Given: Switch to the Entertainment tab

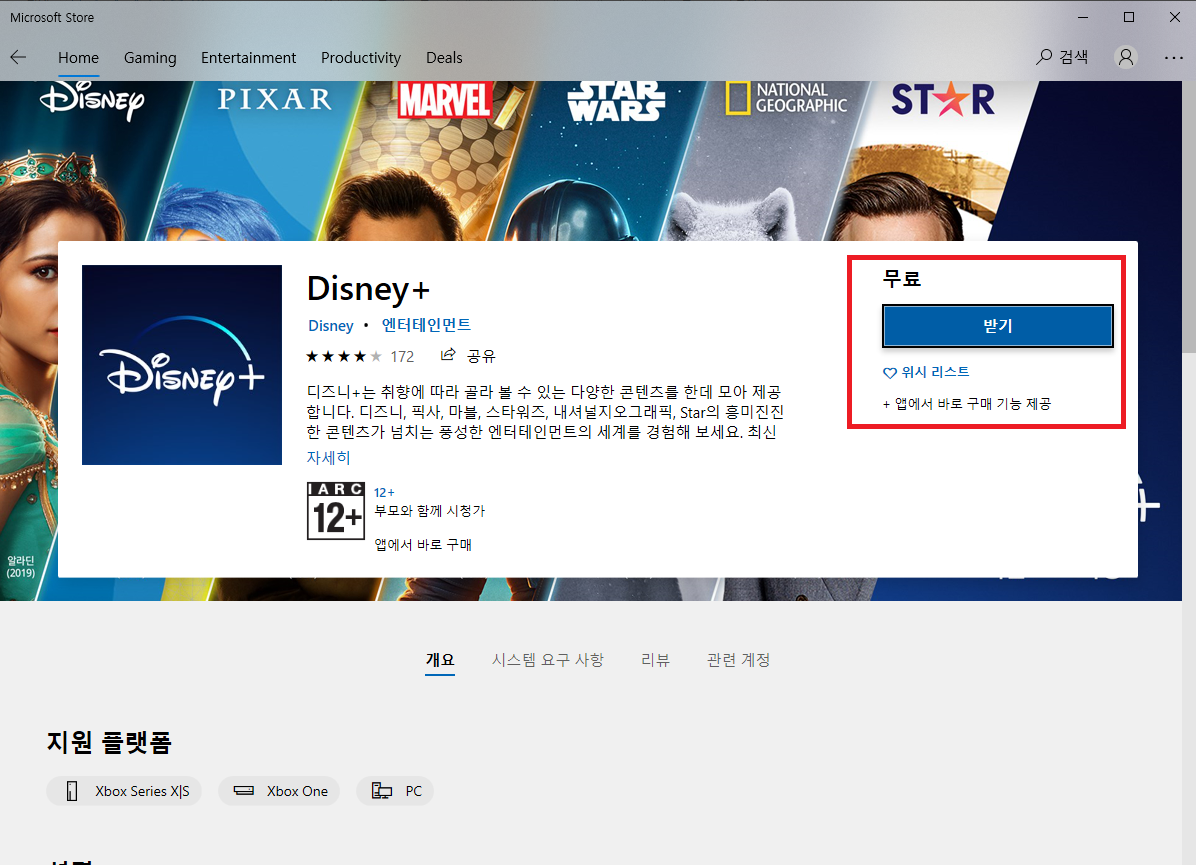Looking at the screenshot, I should [x=249, y=58].
